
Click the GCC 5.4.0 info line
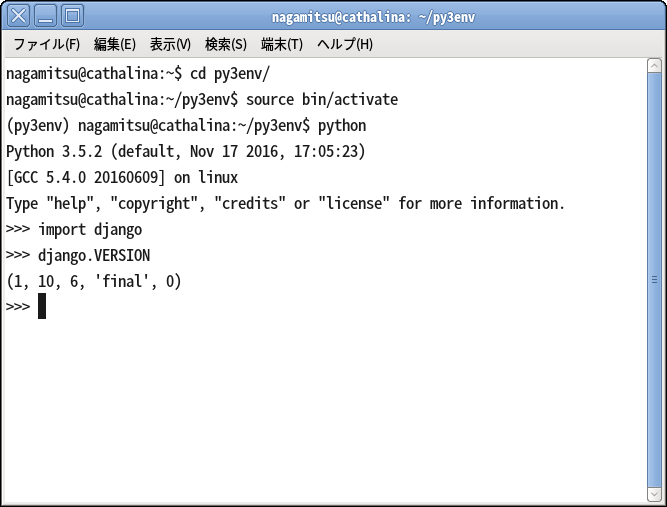coord(122,177)
